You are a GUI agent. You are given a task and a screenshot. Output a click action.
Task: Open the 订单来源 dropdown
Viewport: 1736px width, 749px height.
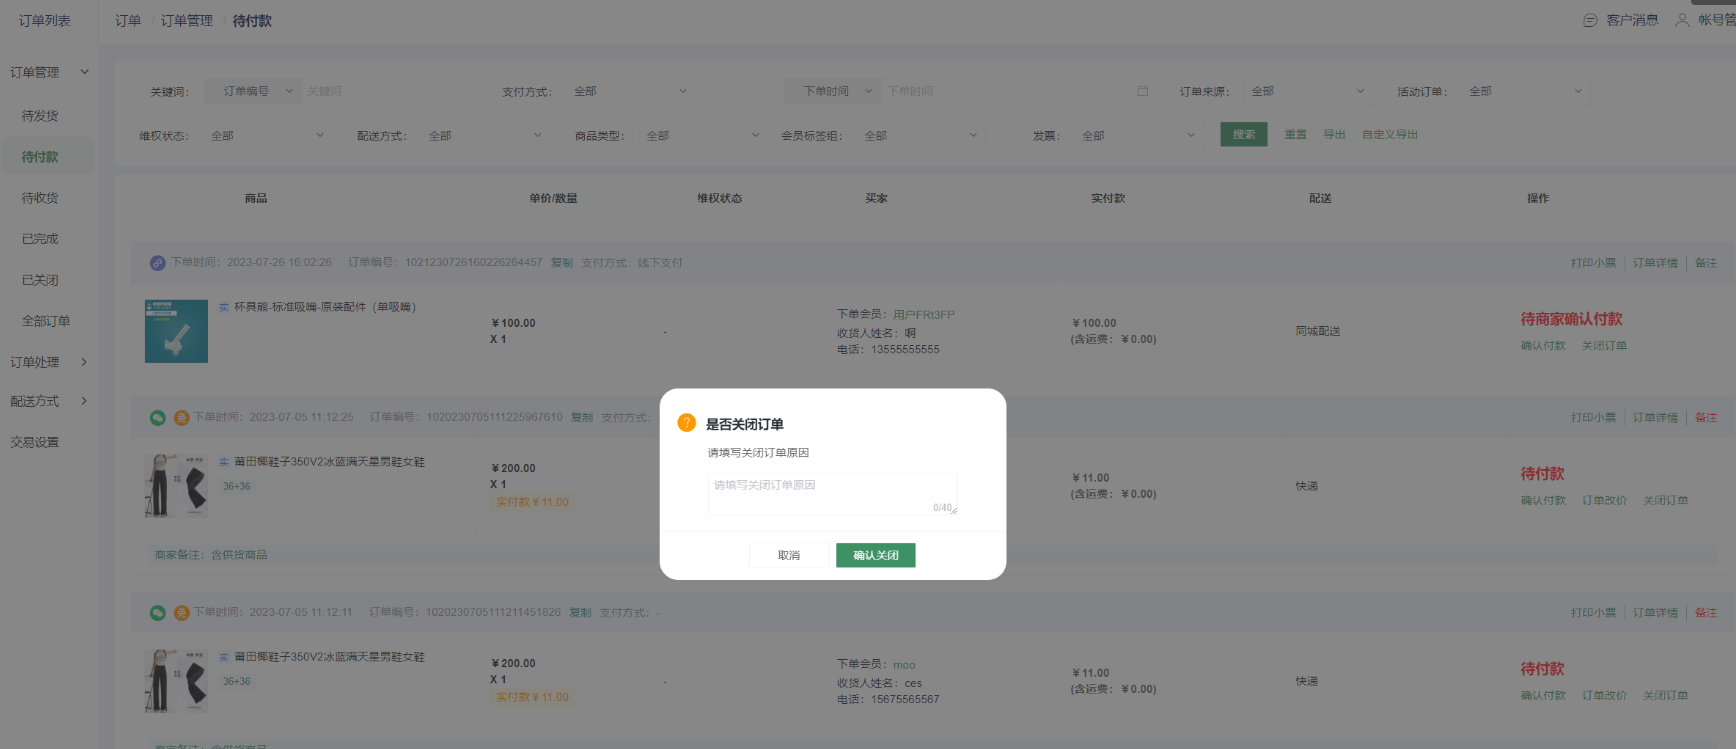pyautogui.click(x=1307, y=91)
